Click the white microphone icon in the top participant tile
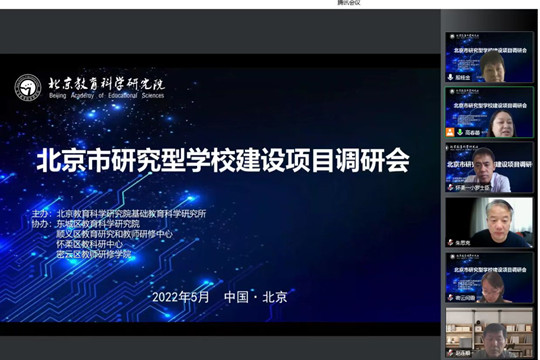This screenshot has width=540, height=360. 450,77
